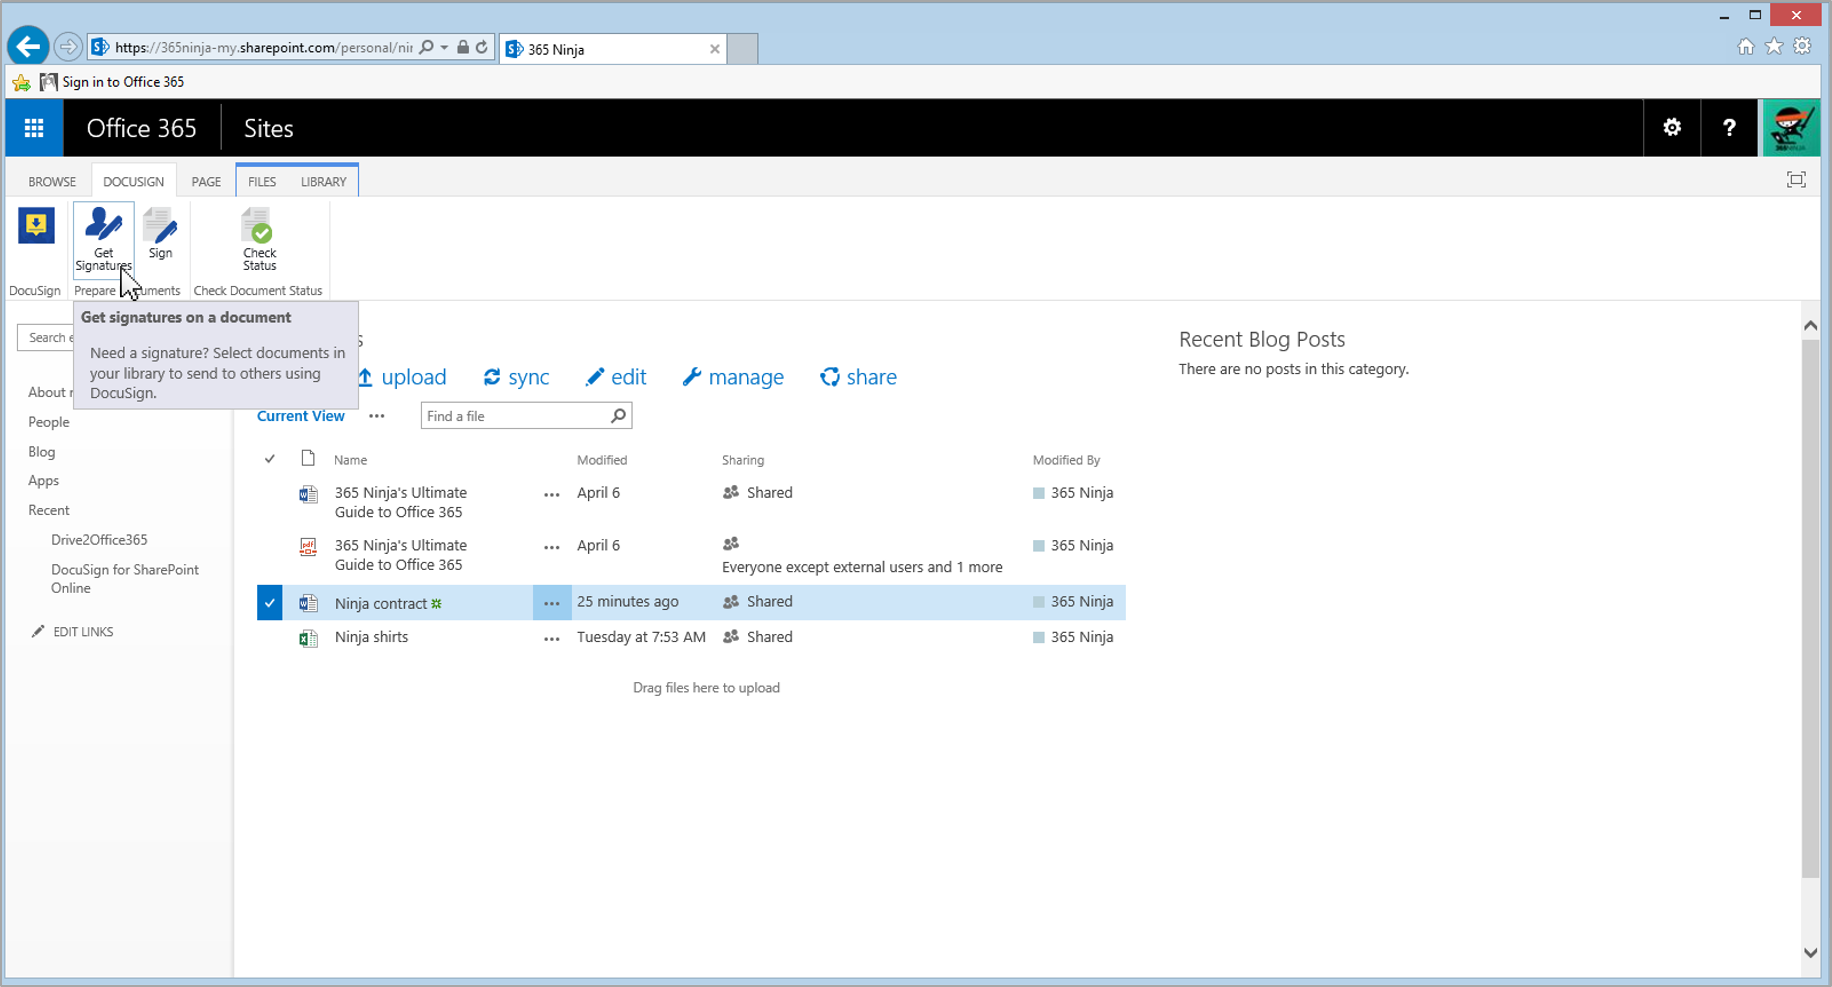Screen dimensions: 1832x987
Task: Open ellipsis for PDF Ultimate Guide file
Action: tap(551, 547)
